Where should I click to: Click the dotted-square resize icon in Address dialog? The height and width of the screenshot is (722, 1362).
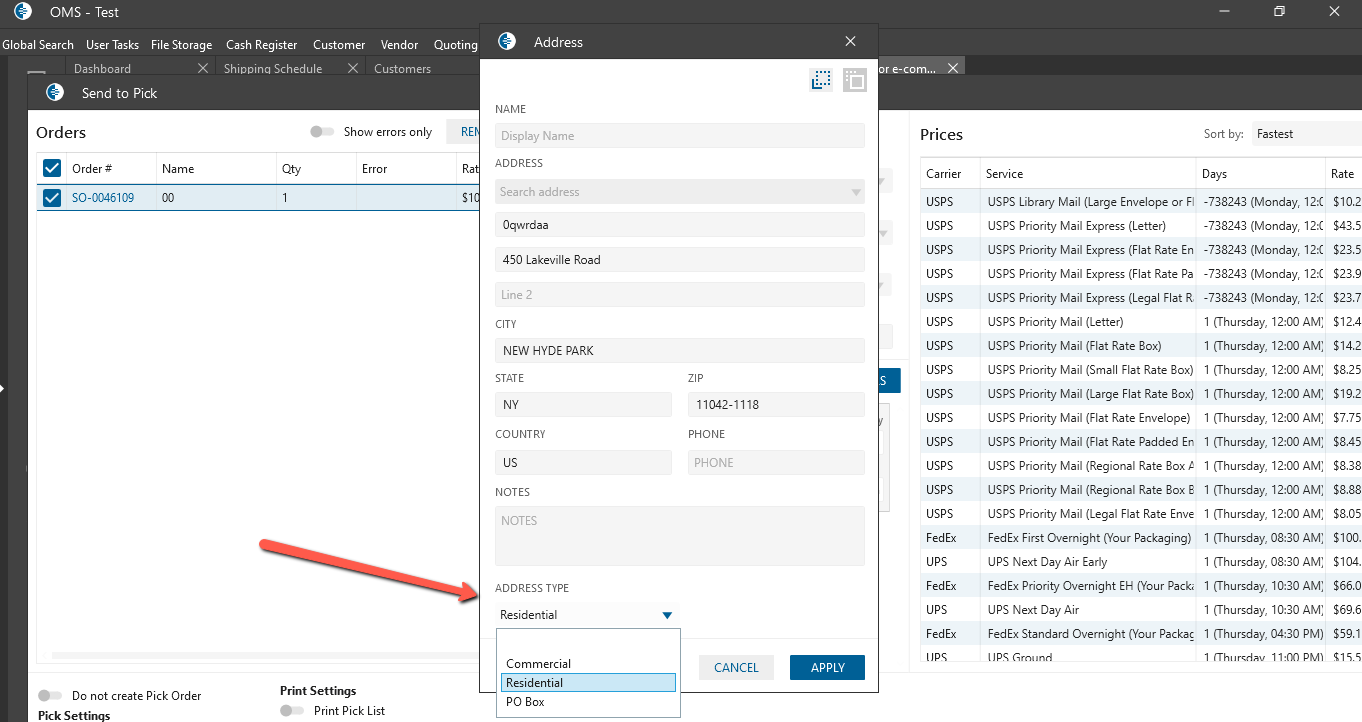(x=821, y=81)
